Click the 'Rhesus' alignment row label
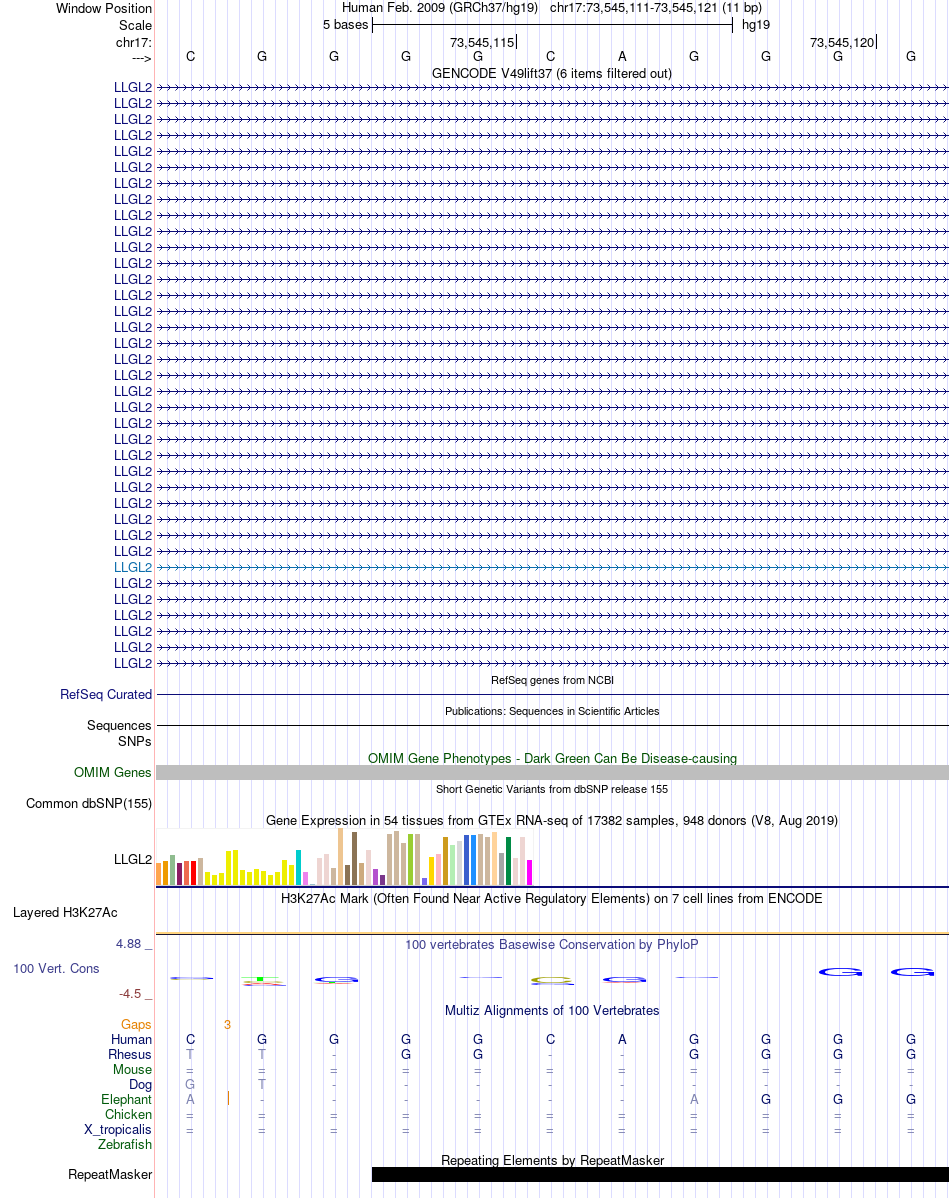Image resolution: width=950 pixels, height=1198 pixels. pos(130,1054)
